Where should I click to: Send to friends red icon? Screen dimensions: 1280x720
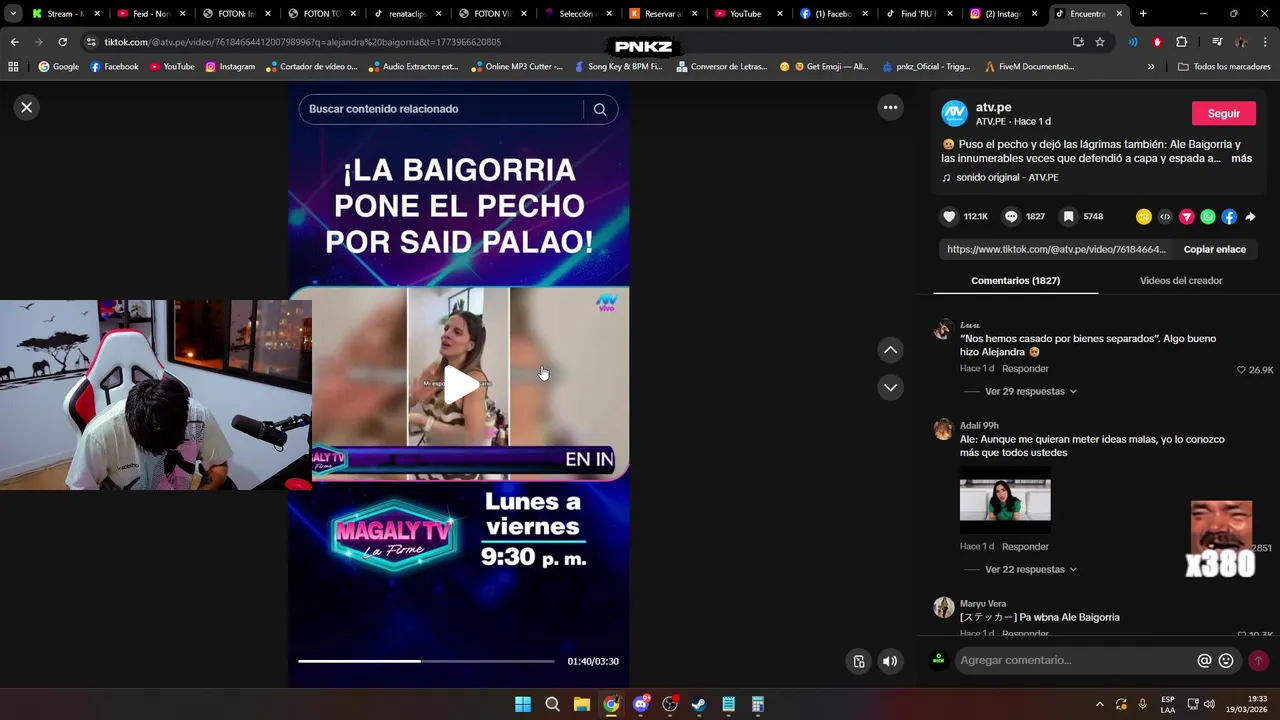click(x=1187, y=216)
